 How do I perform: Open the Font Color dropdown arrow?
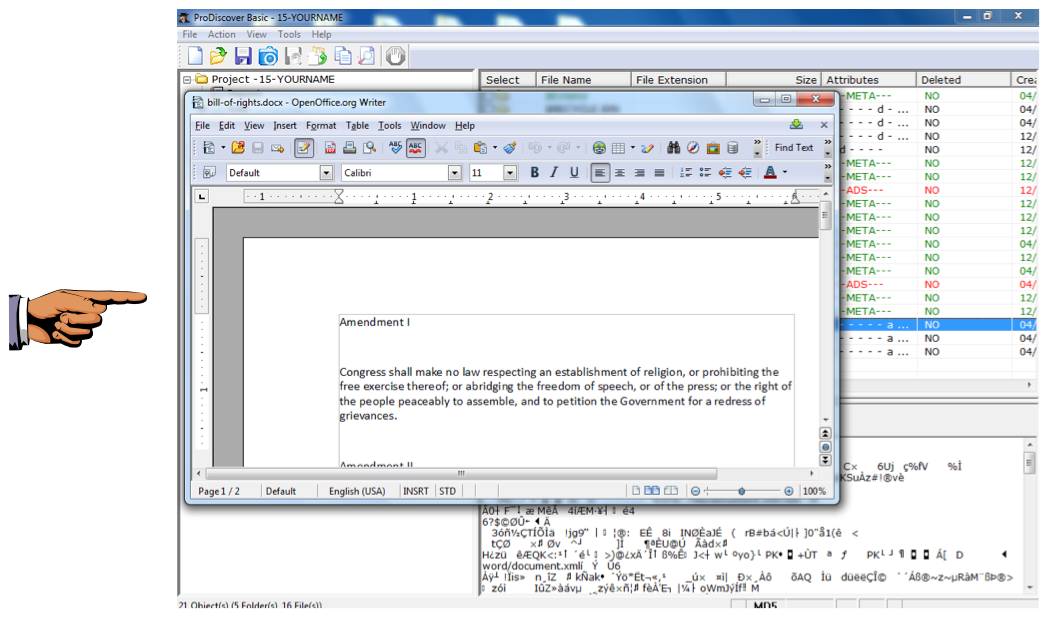point(785,173)
